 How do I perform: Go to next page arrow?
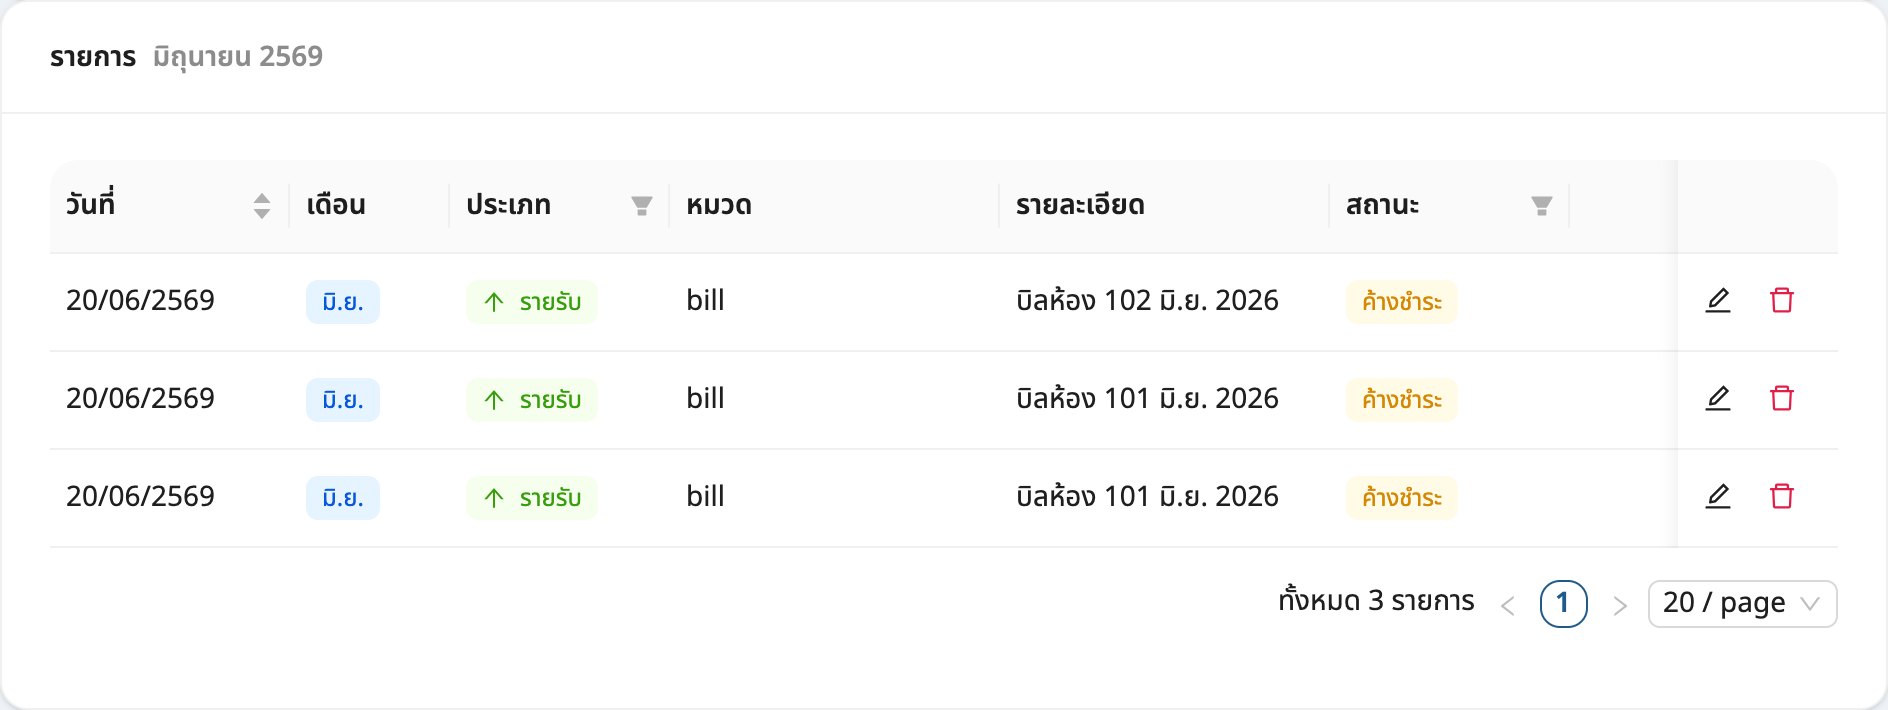pyautogui.click(x=1620, y=605)
